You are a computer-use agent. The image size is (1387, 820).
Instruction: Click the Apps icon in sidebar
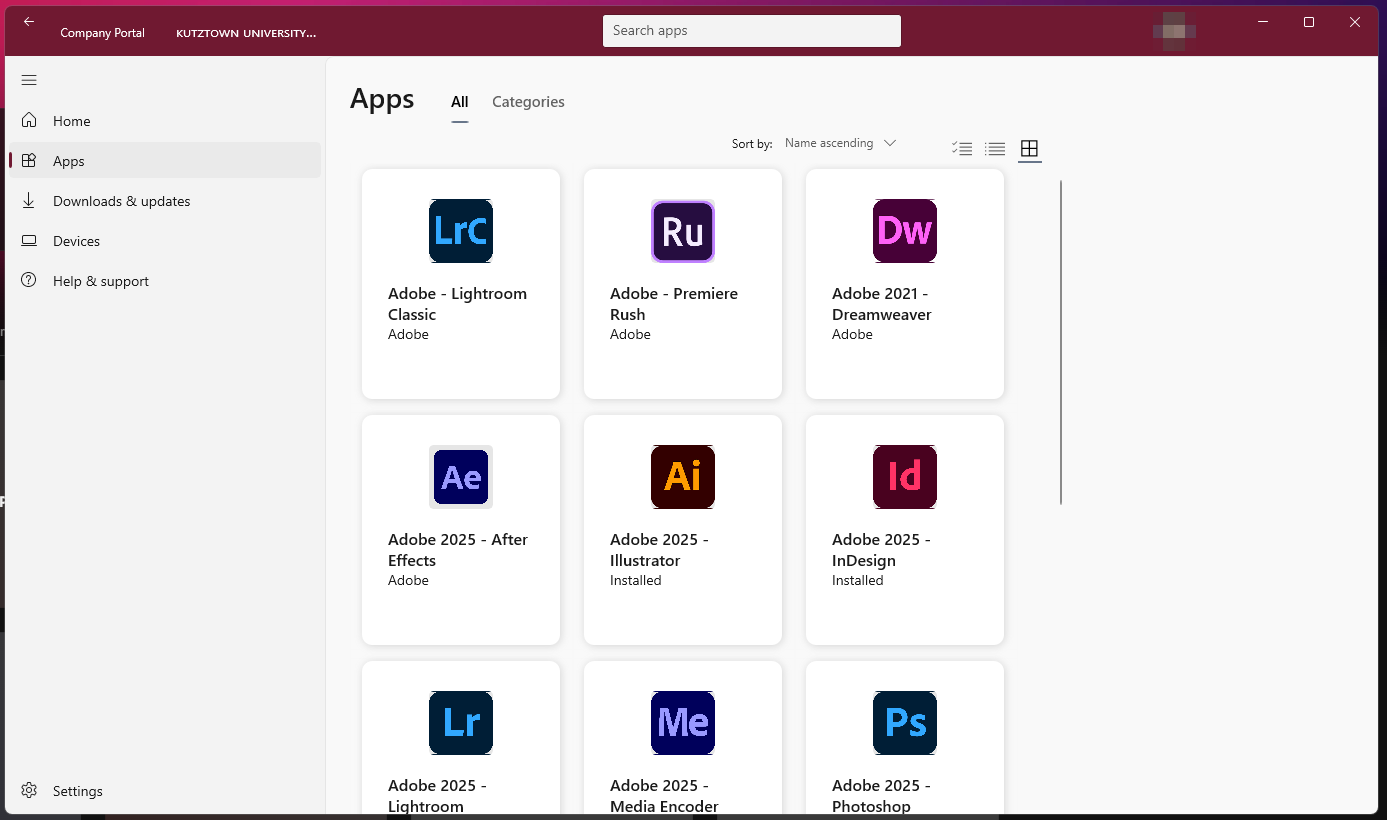29,160
